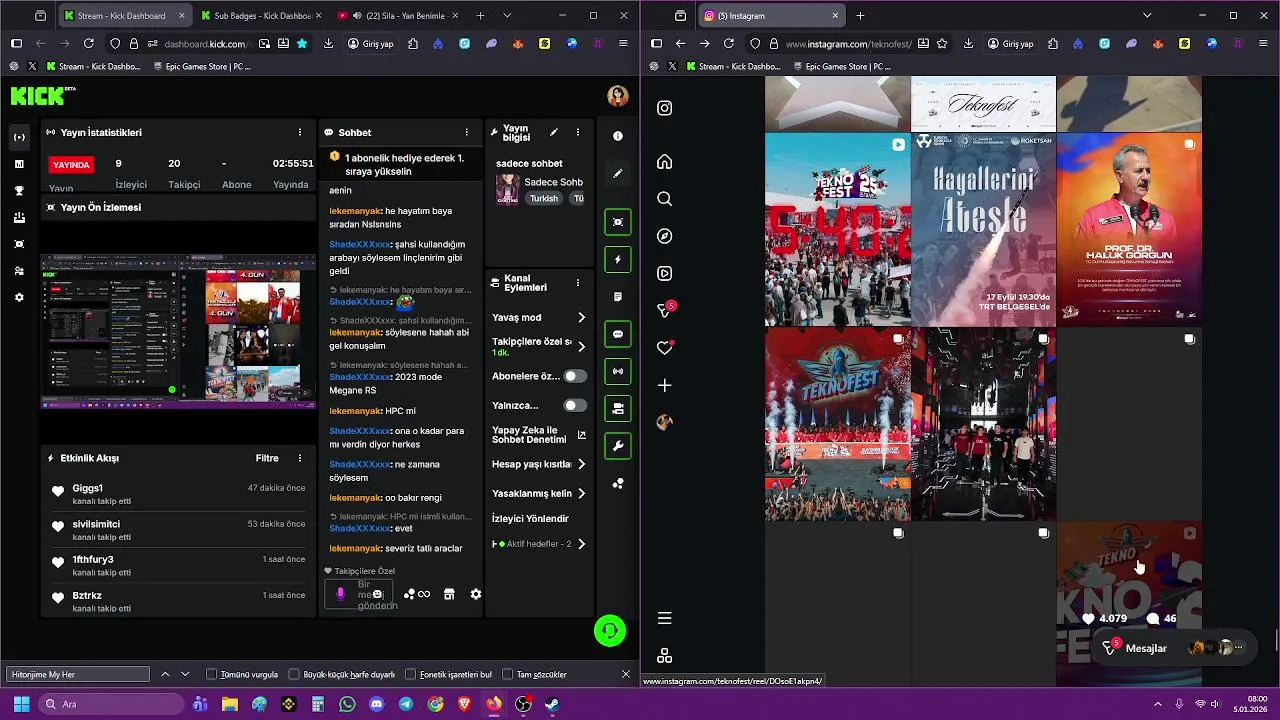This screenshot has height=720, width=1280.
Task: Click Instagram Create plus icon
Action: pos(664,385)
